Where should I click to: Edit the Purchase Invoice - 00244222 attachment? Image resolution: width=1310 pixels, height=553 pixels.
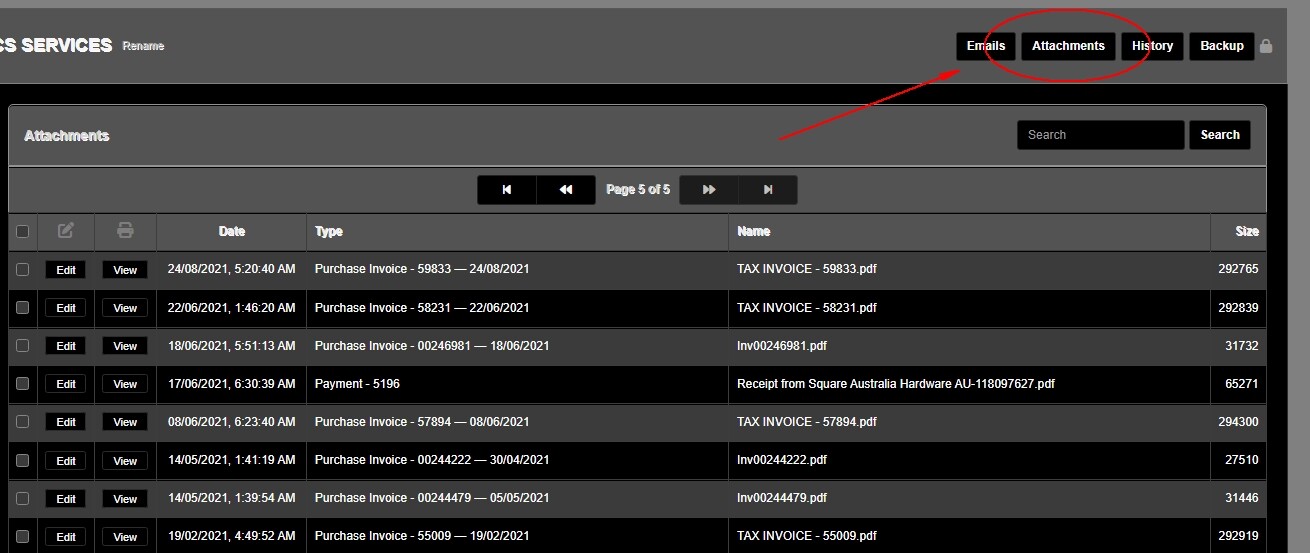tap(66, 461)
